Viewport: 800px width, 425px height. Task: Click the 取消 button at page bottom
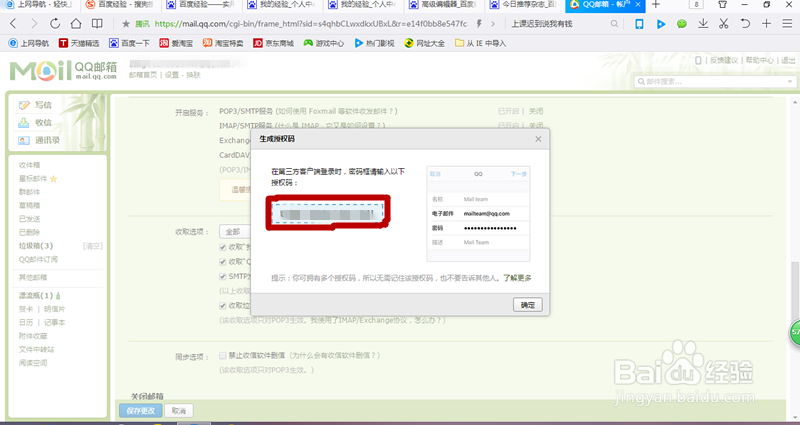tap(179, 411)
